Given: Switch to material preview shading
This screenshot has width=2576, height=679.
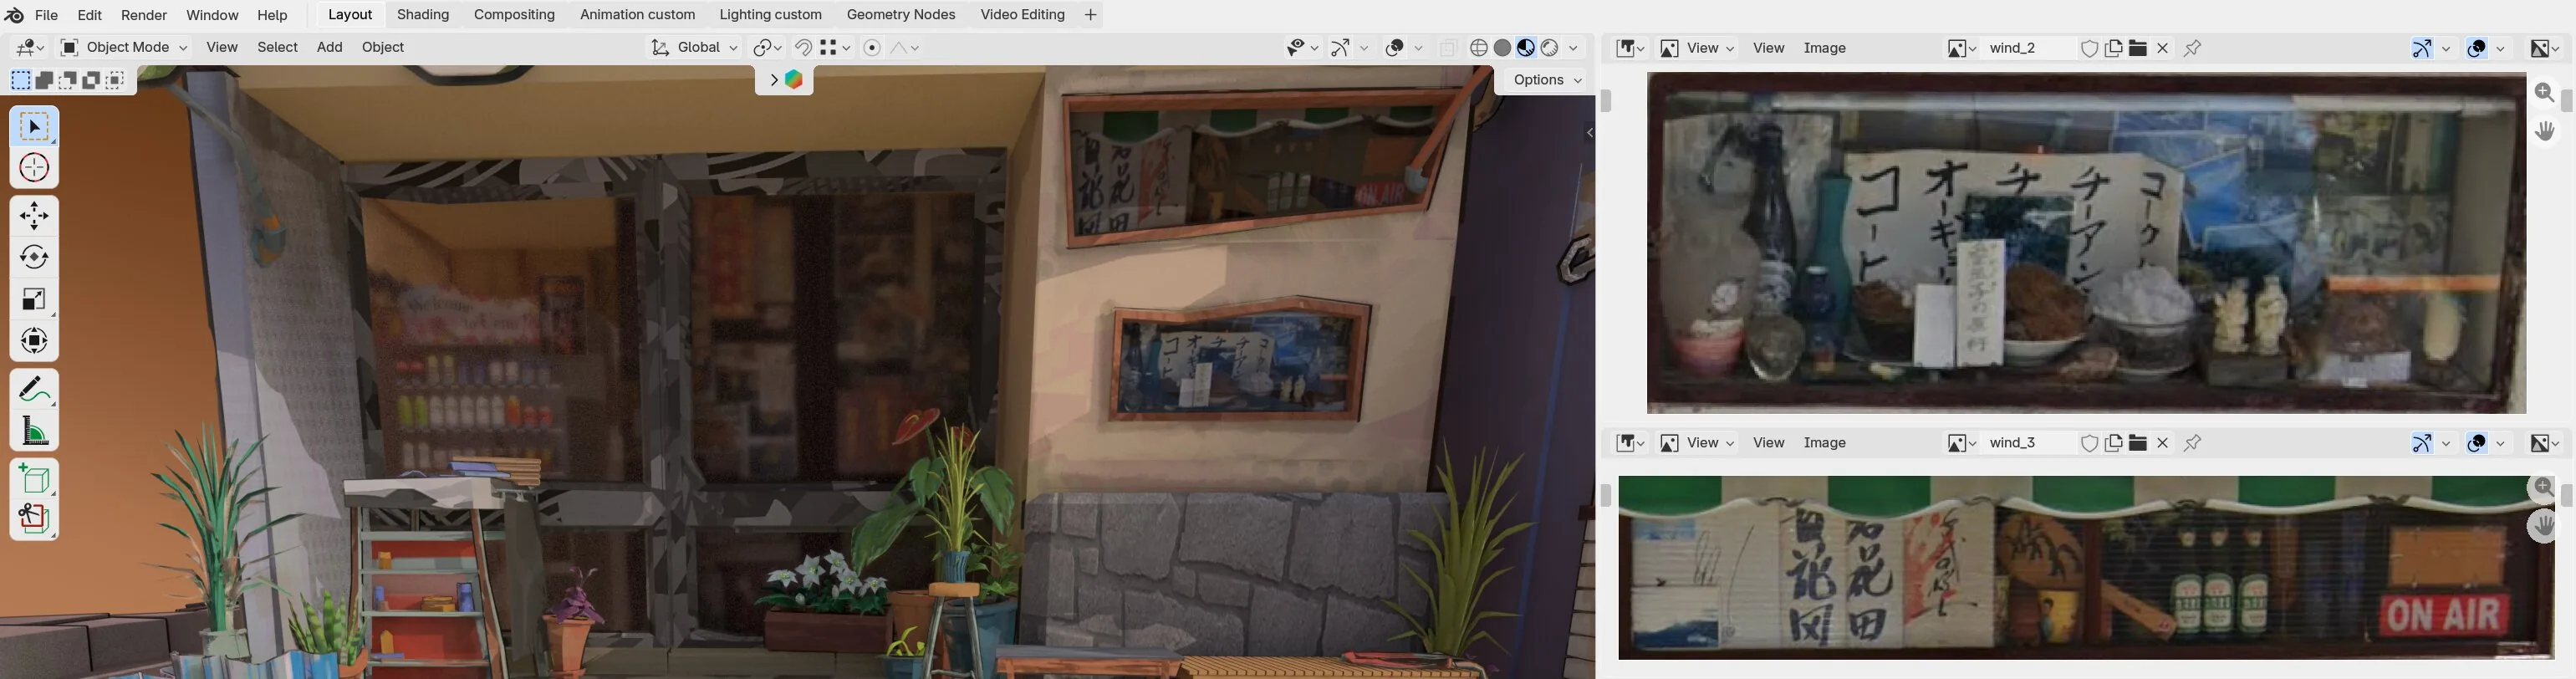Looking at the screenshot, I should 1526,48.
